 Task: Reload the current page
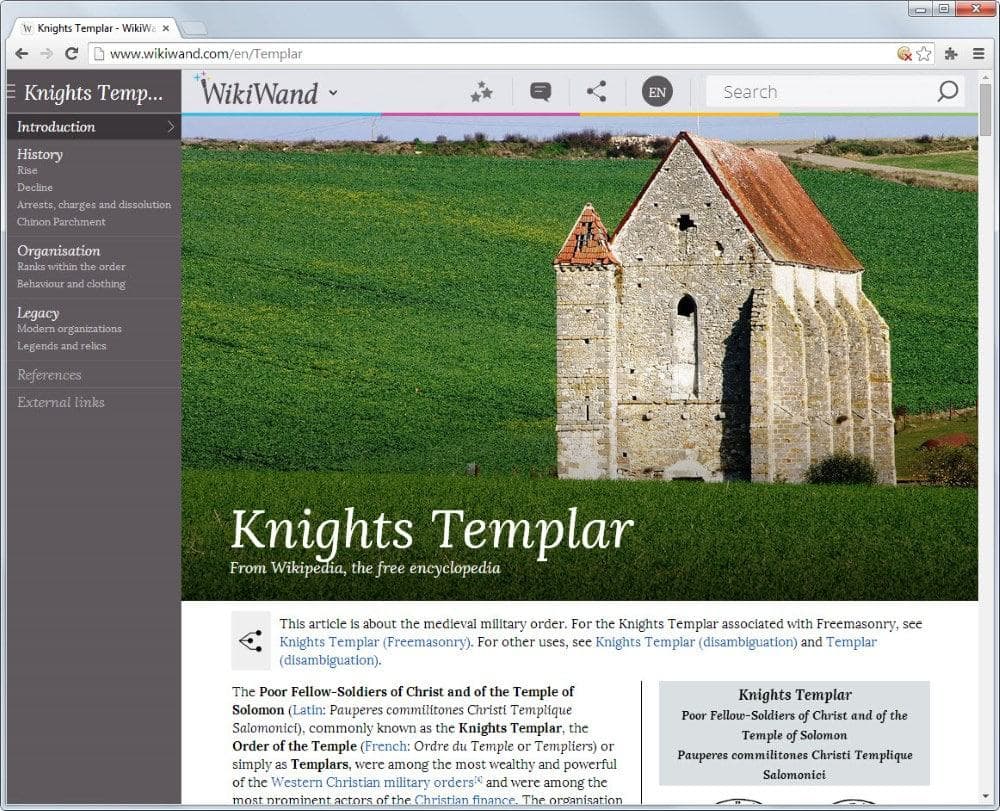point(71,54)
